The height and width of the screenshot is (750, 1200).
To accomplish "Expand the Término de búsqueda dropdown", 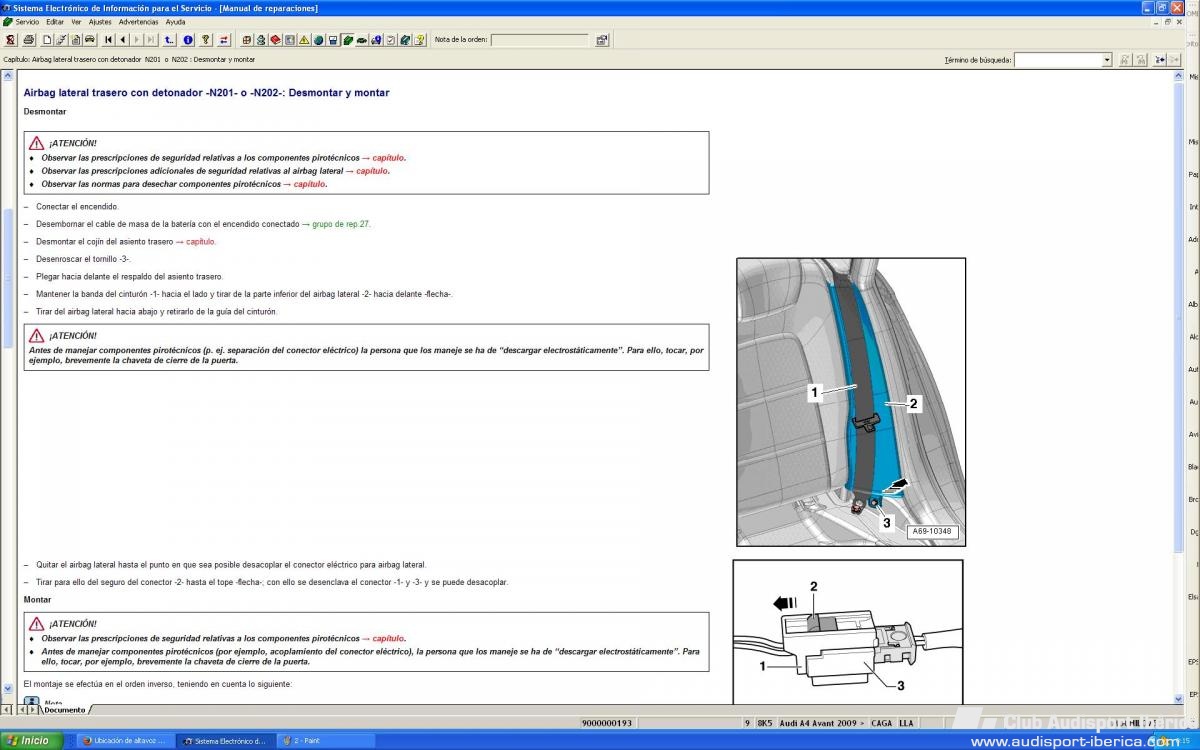I will (1107, 60).
